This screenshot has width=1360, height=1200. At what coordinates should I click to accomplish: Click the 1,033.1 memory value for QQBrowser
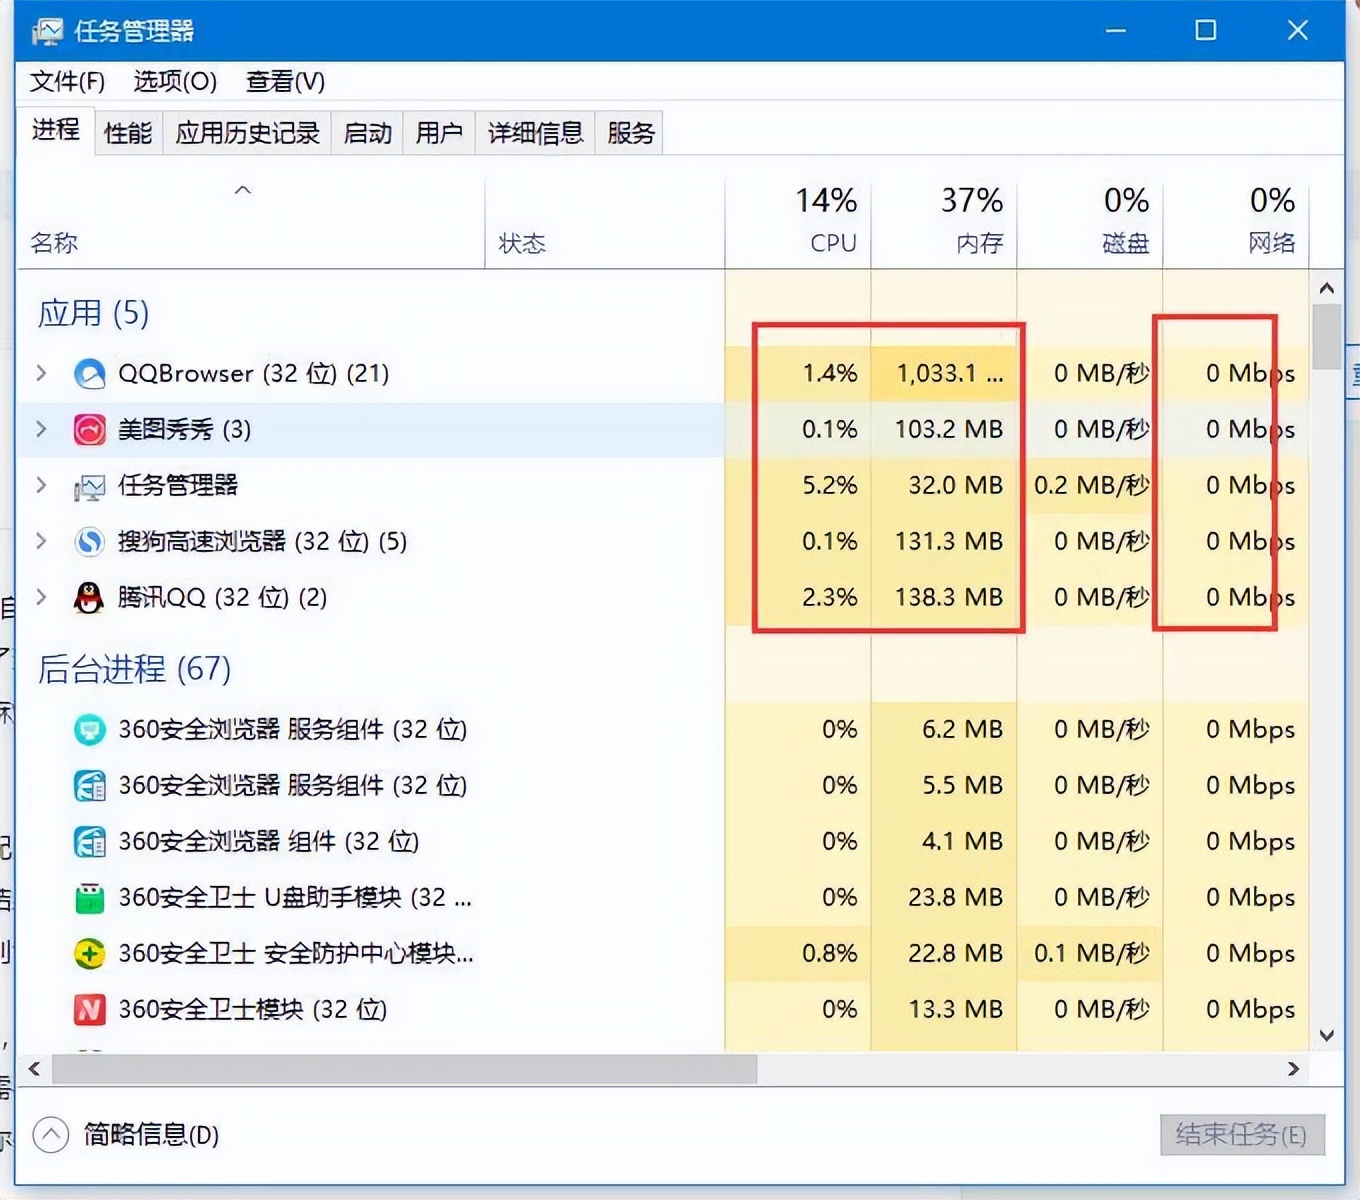point(950,374)
